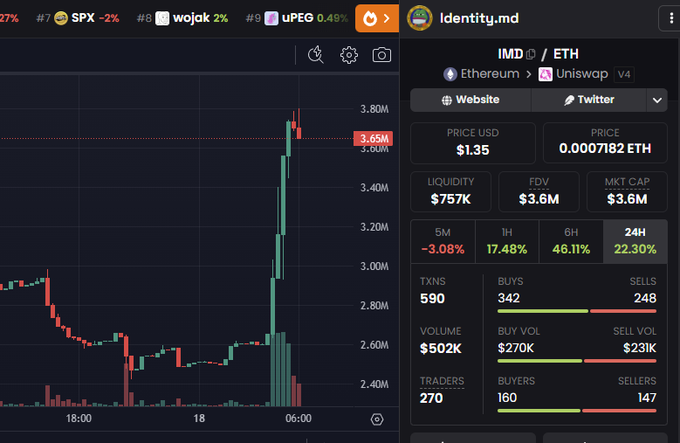The height and width of the screenshot is (443, 680).
Task: Click the Identity.md token avatar
Action: (419, 18)
